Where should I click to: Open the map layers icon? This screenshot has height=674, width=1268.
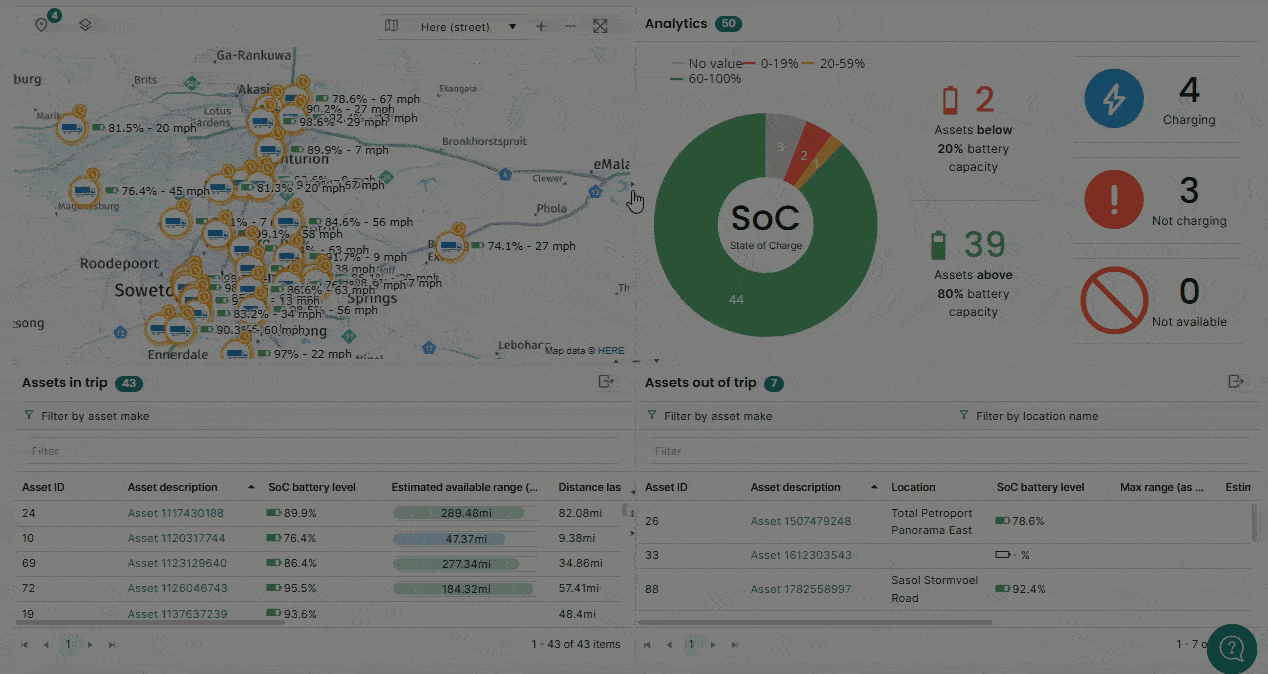[85, 25]
